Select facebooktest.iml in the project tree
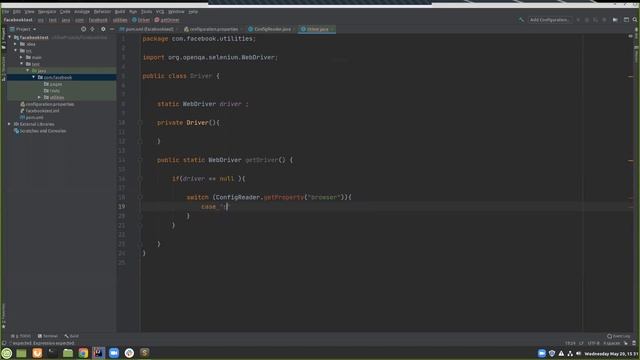The height and width of the screenshot is (360, 640). pyautogui.click(x=40, y=111)
